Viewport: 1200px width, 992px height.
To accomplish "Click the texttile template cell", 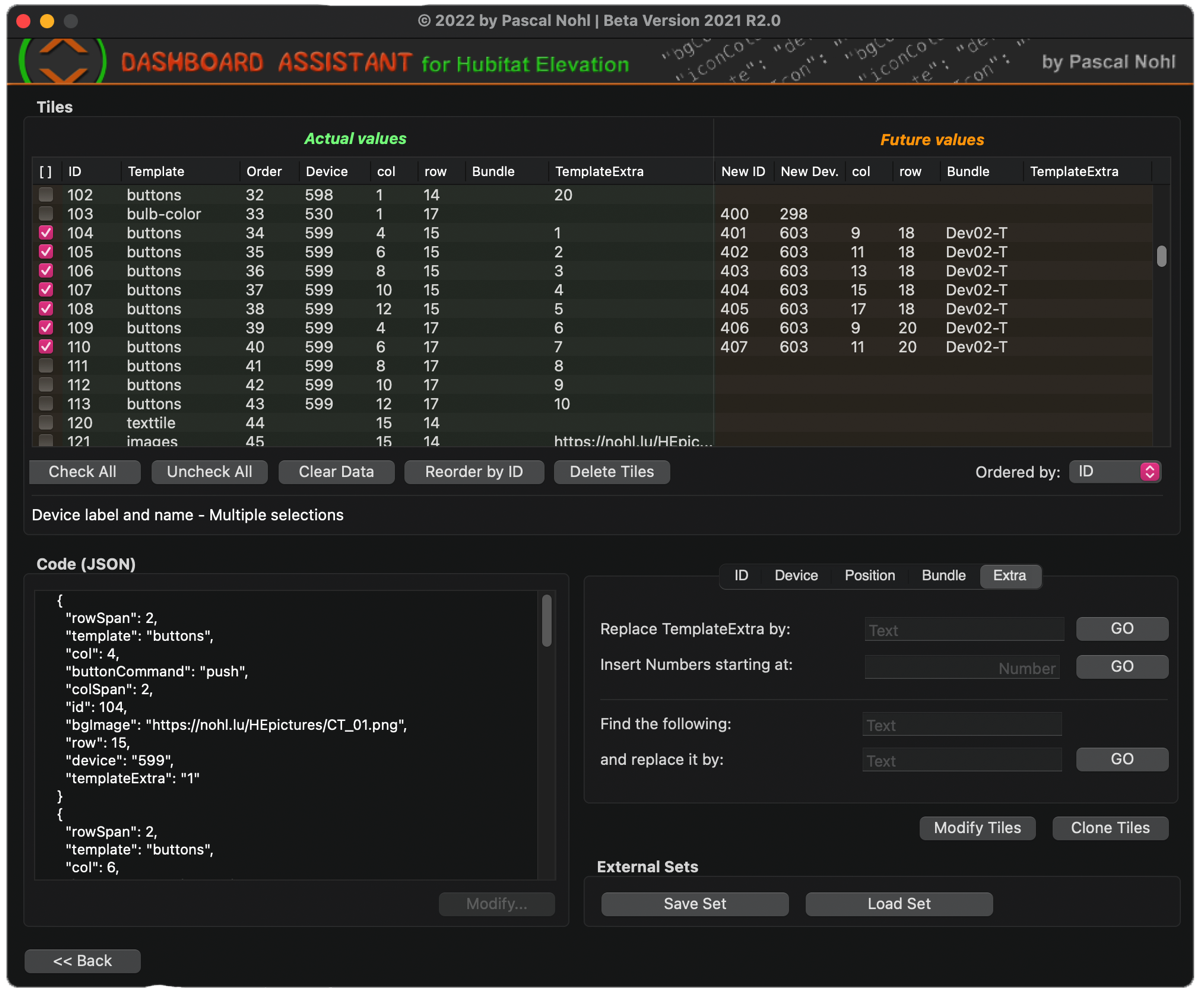I will [151, 423].
